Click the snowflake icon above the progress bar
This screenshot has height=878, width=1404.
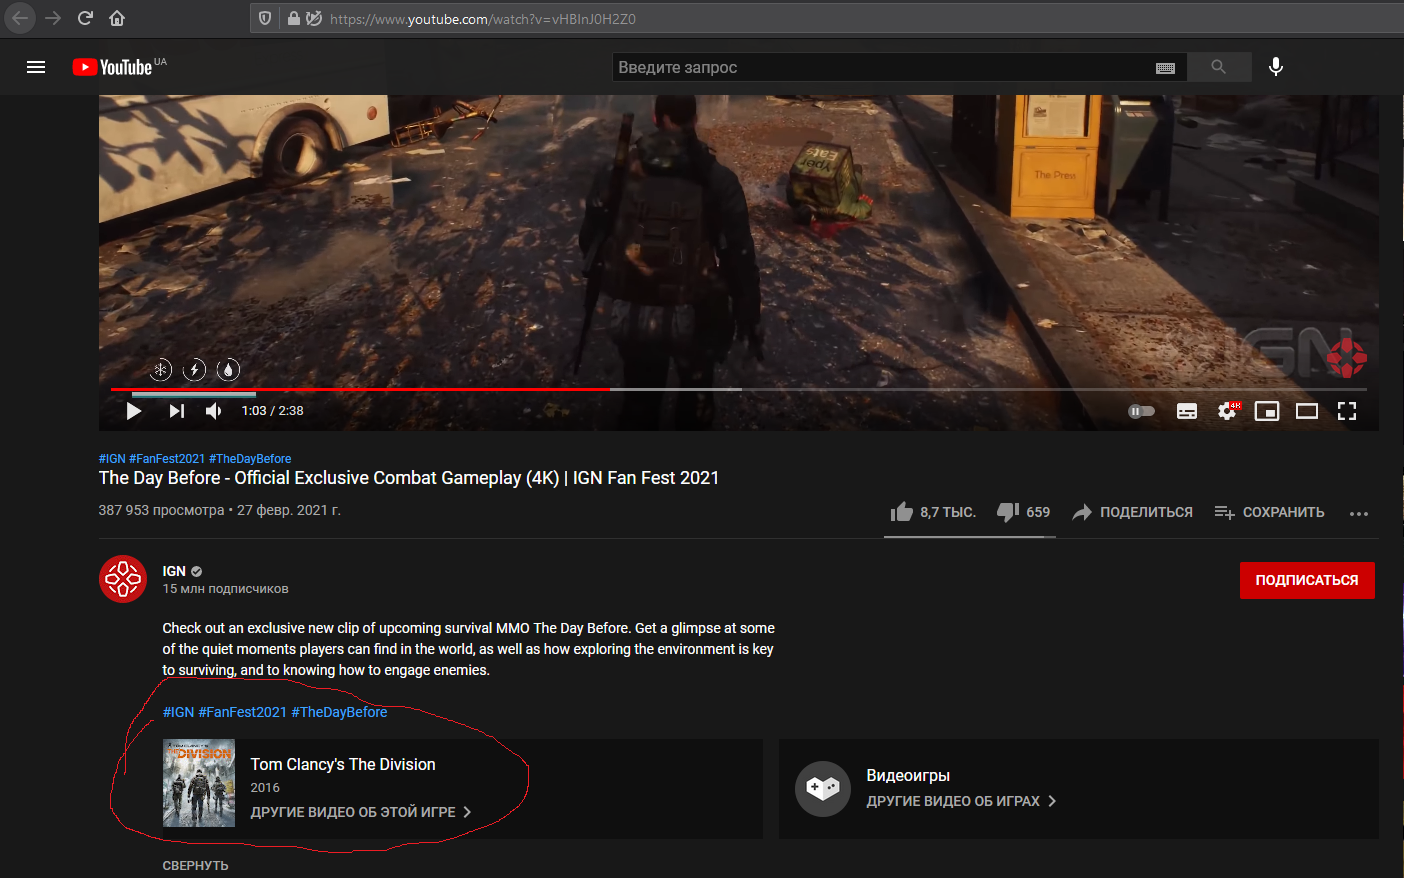tap(161, 370)
